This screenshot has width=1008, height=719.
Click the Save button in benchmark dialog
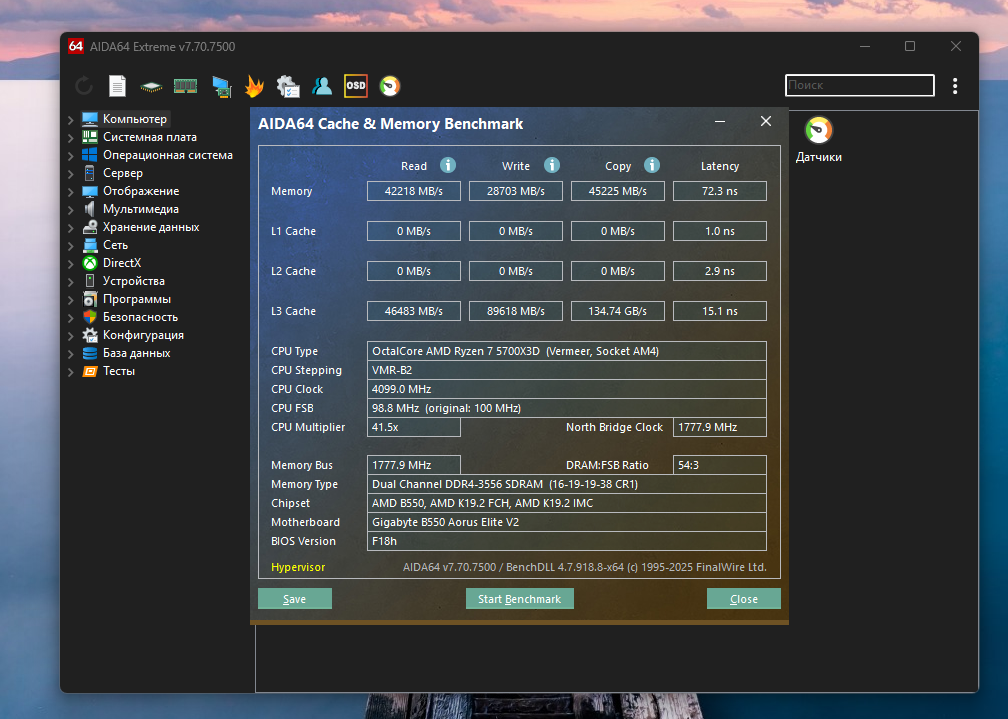294,599
